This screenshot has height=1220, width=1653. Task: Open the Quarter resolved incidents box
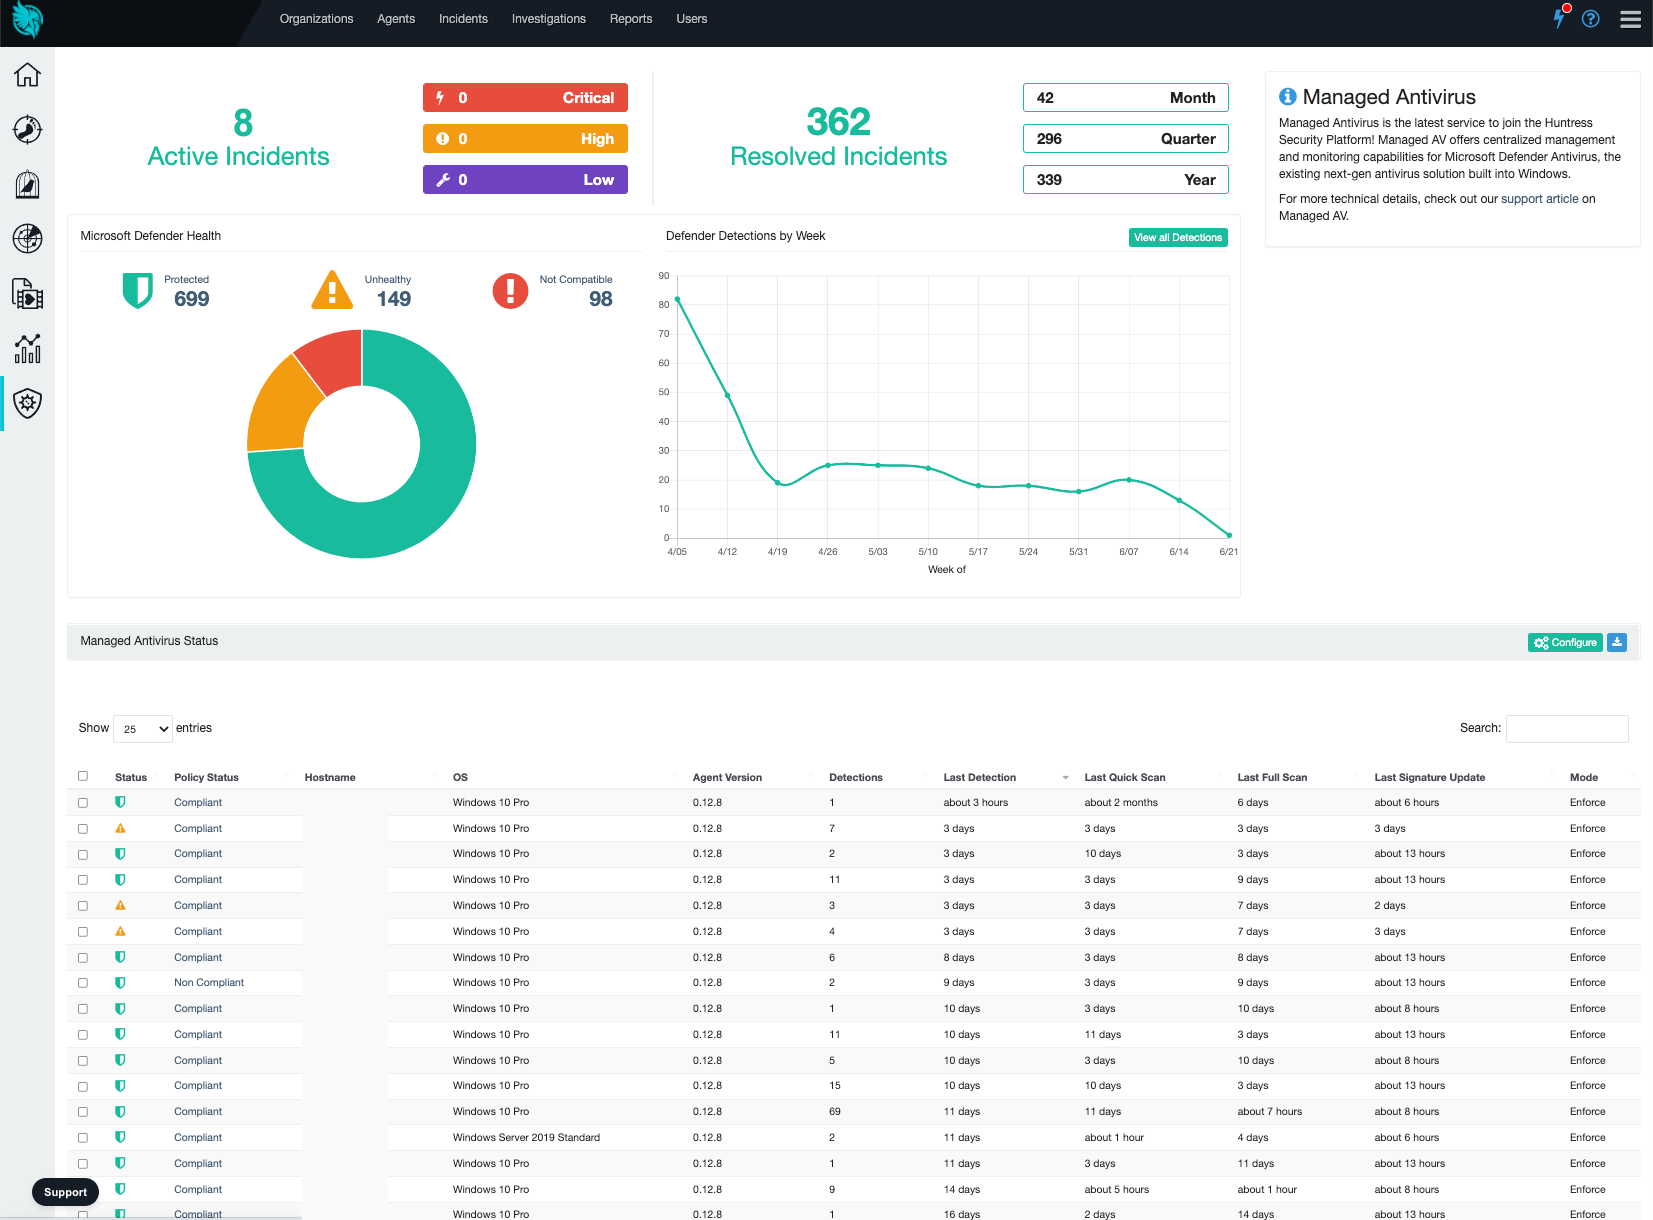1125,139
